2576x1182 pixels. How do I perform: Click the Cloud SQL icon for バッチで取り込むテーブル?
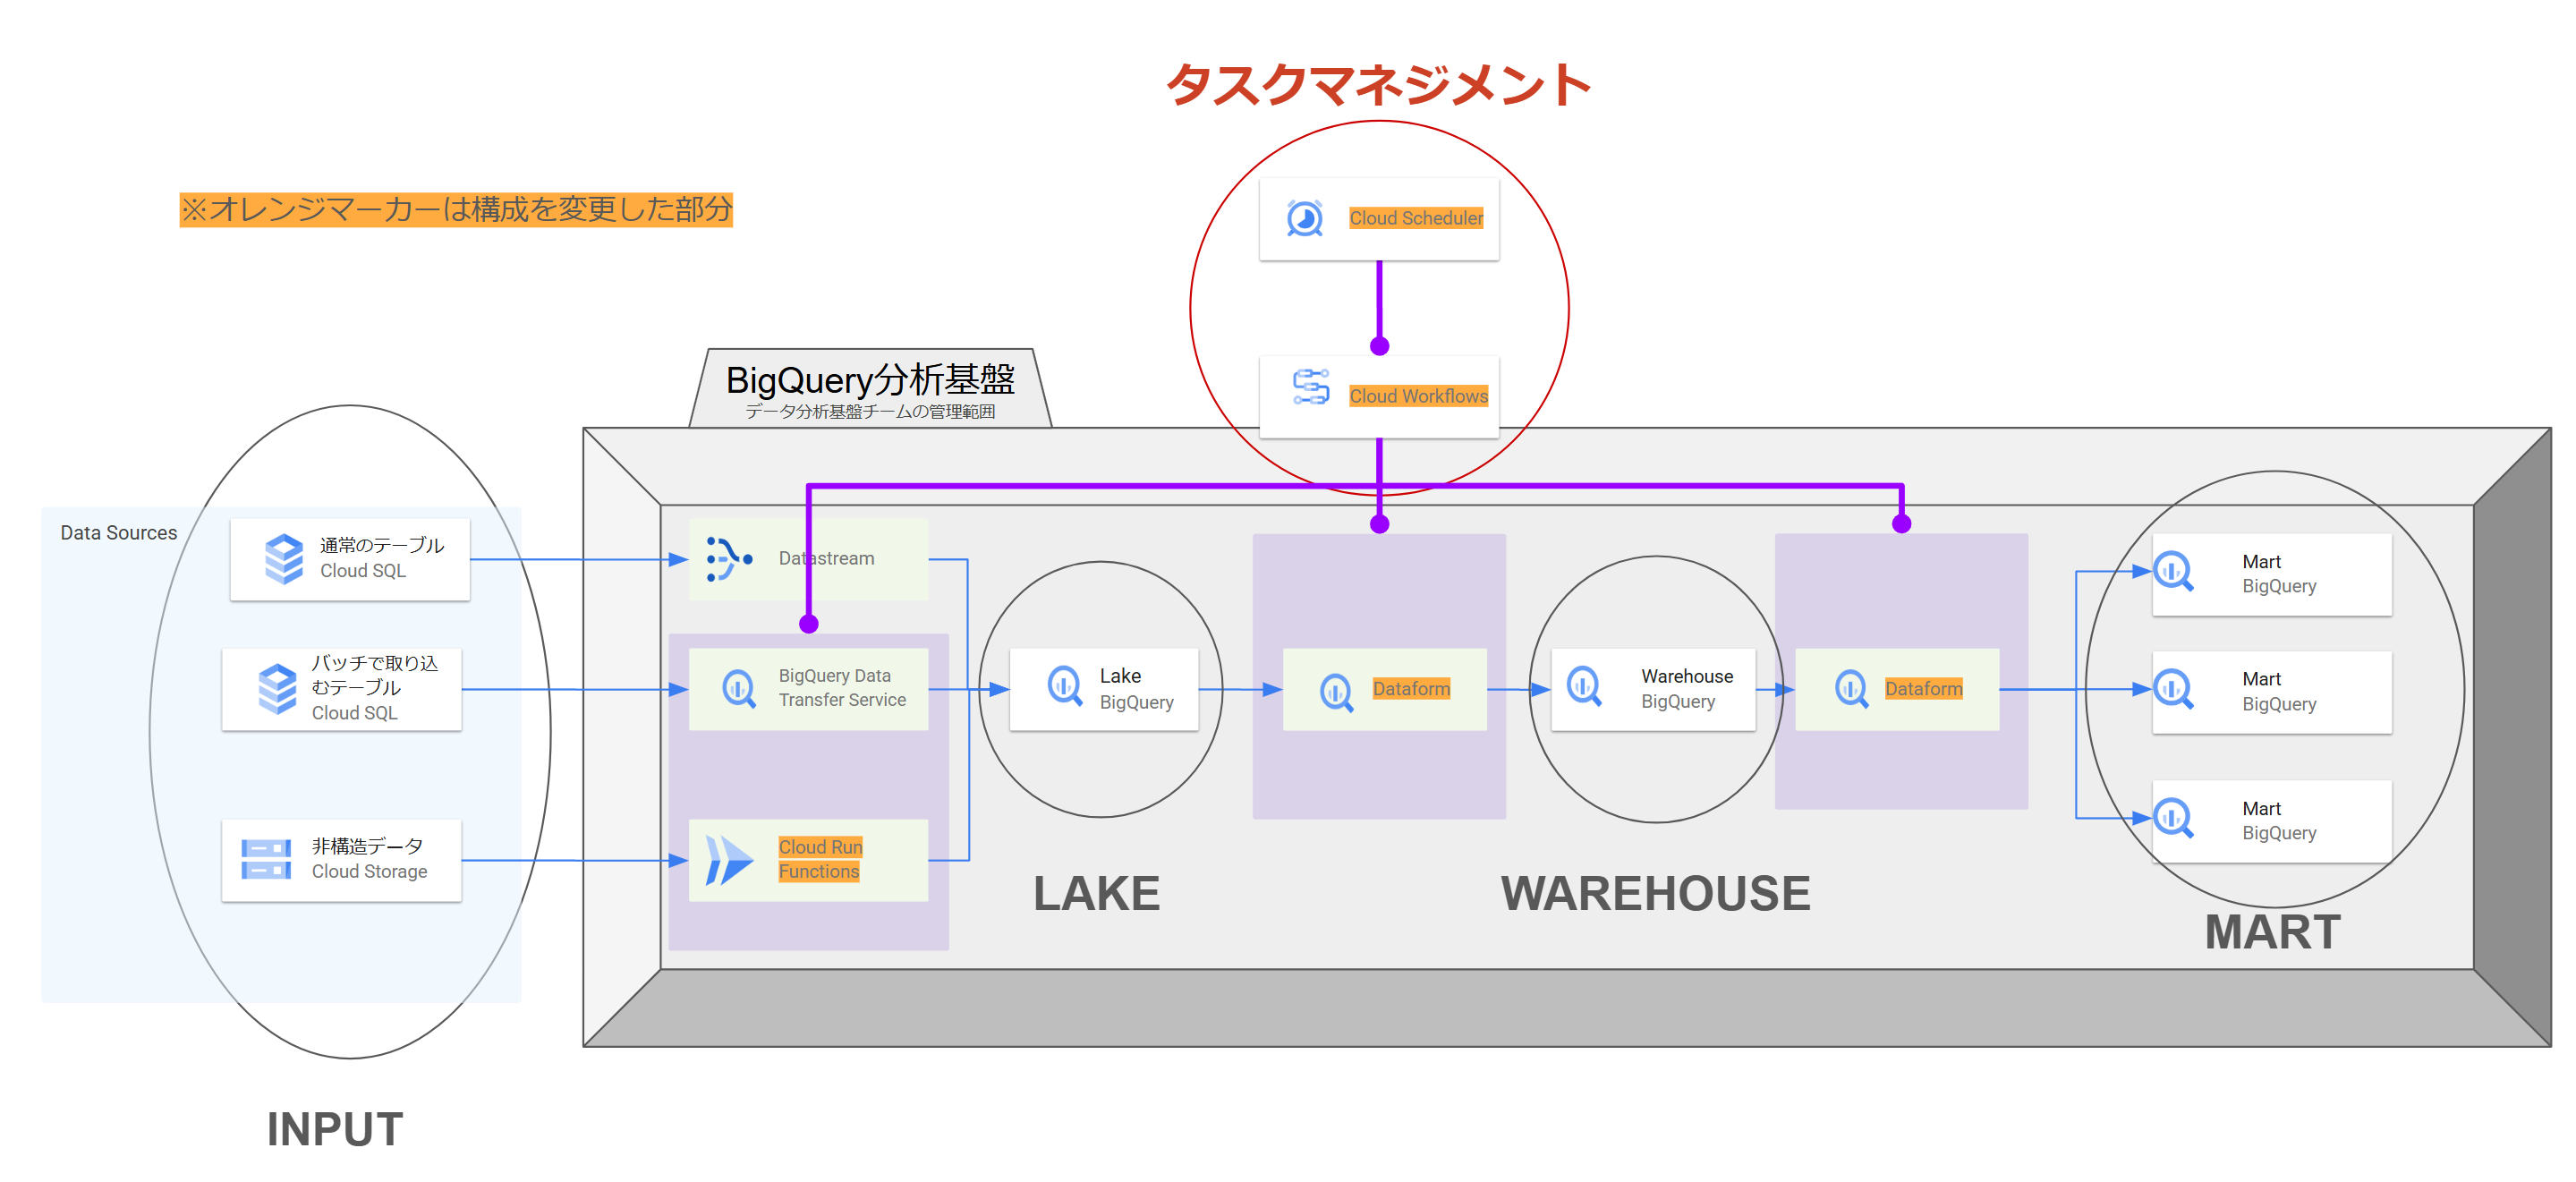pyautogui.click(x=277, y=688)
